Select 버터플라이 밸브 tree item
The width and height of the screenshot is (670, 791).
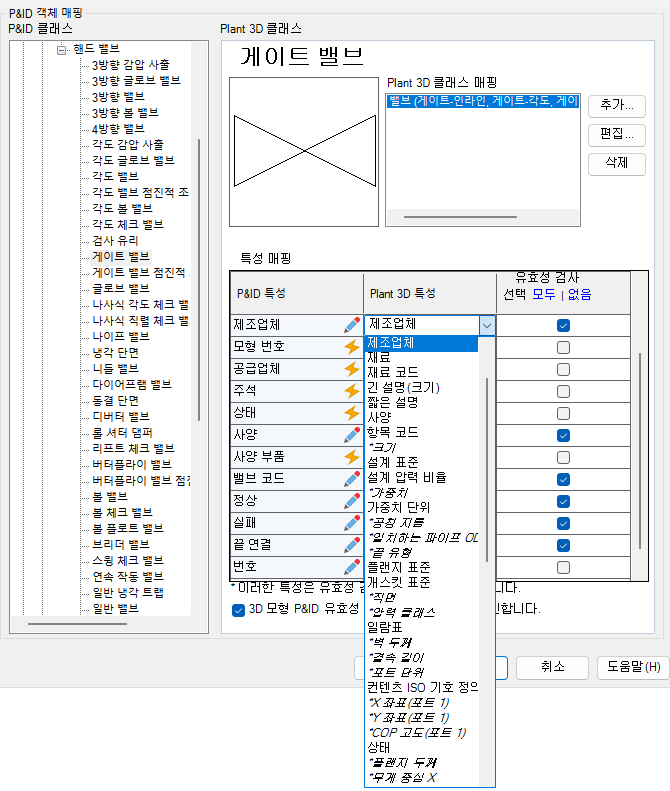click(x=132, y=465)
